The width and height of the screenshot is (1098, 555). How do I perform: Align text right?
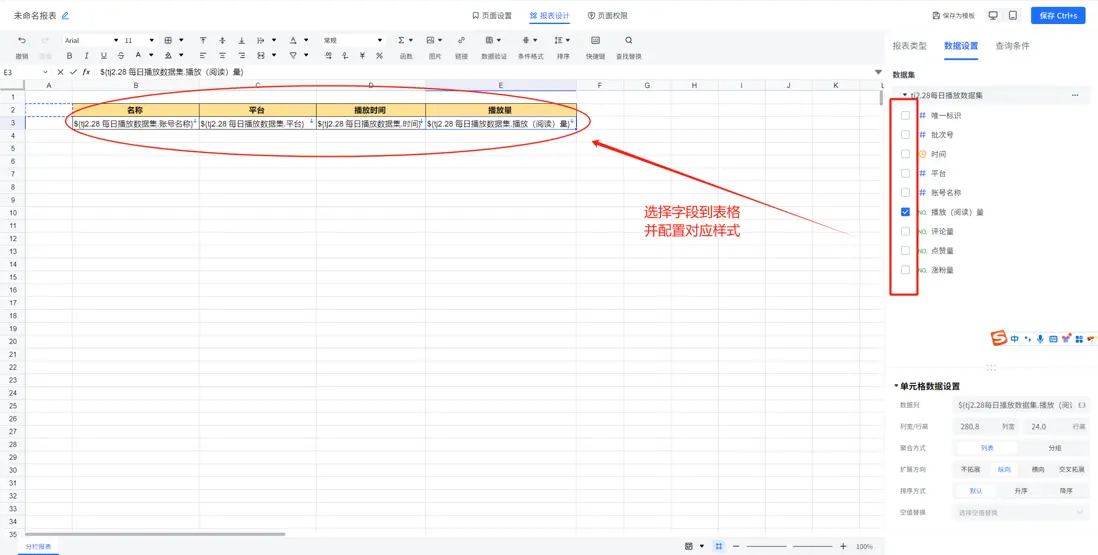[x=242, y=55]
